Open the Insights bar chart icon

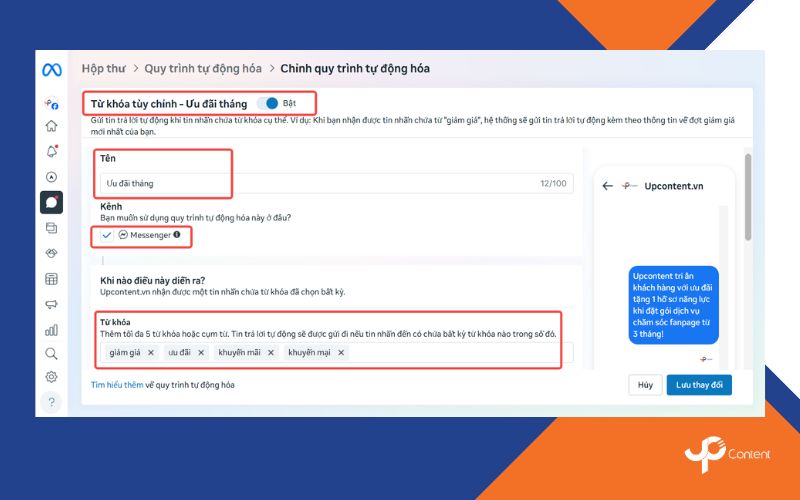51,329
